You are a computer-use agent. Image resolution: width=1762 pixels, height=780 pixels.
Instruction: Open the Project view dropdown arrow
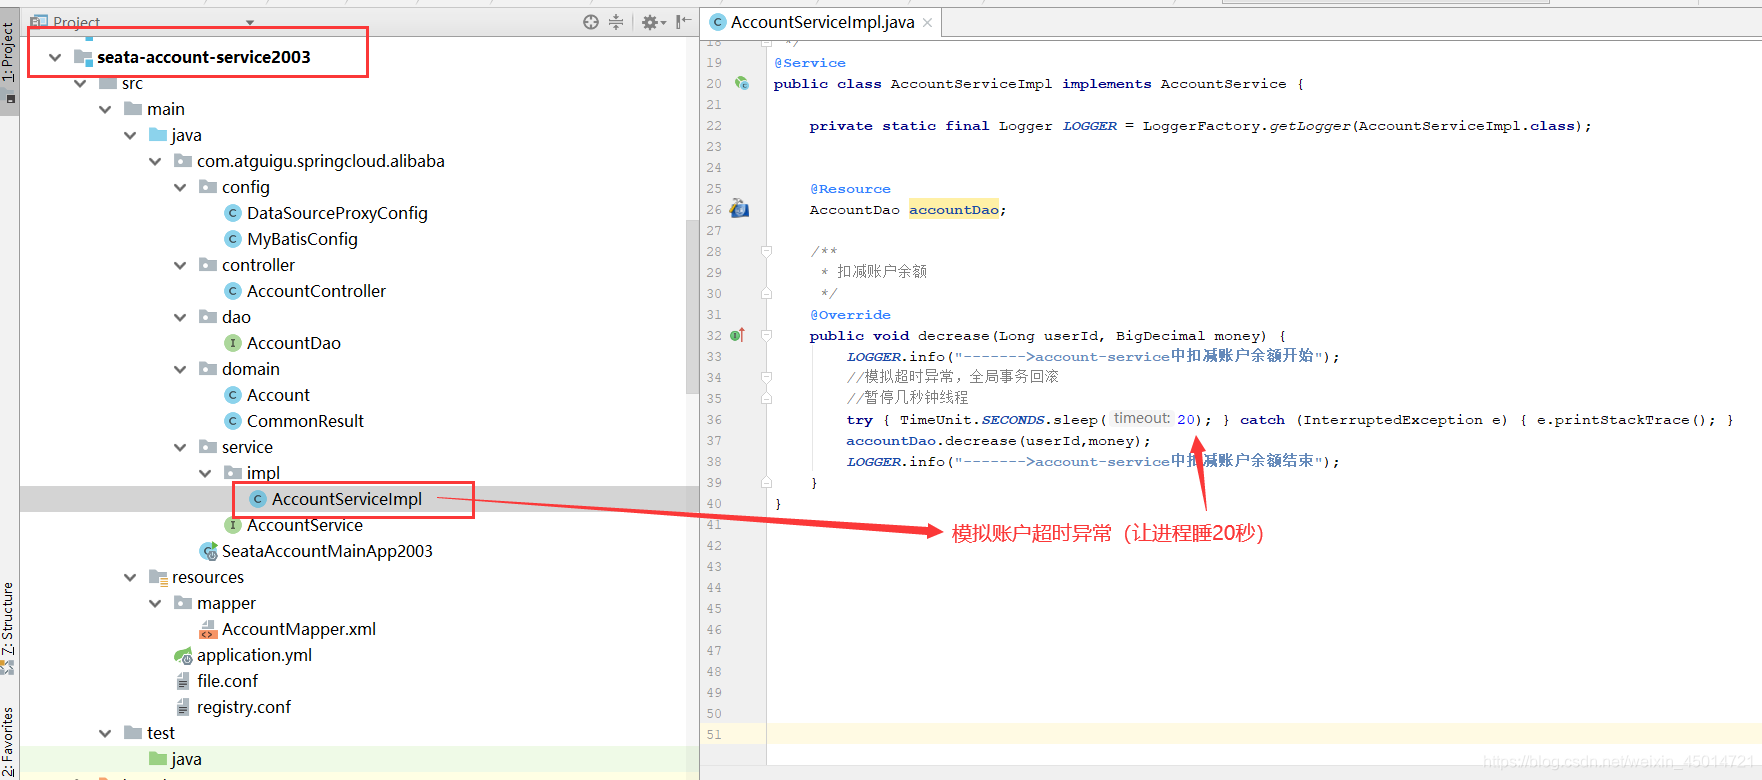click(250, 22)
